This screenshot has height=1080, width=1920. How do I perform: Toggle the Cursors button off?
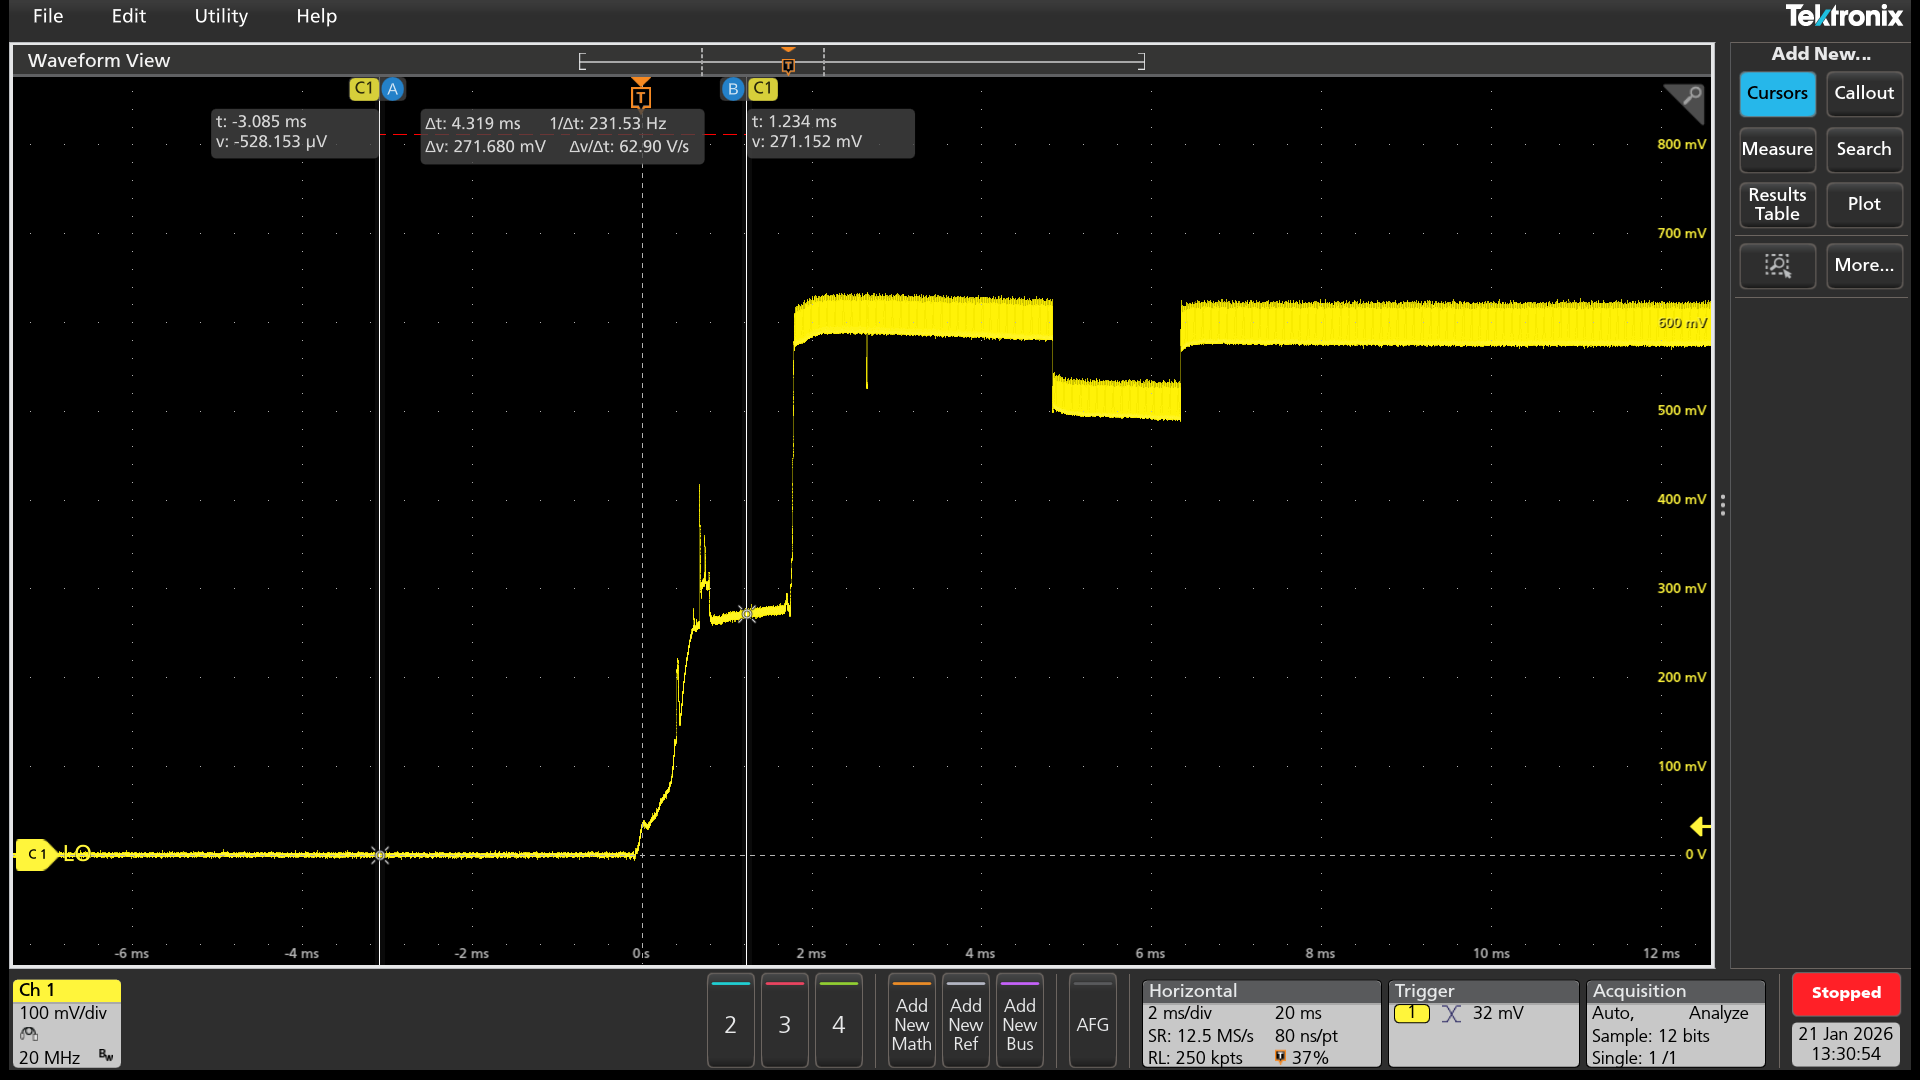point(1777,93)
